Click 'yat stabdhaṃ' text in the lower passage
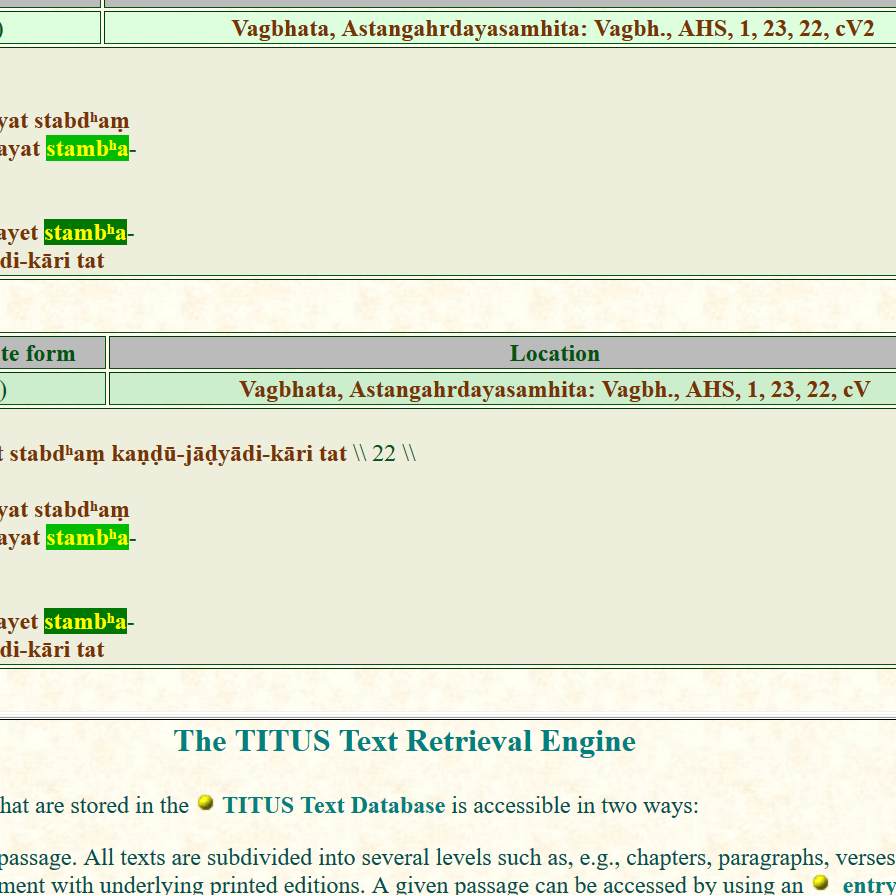 point(65,511)
